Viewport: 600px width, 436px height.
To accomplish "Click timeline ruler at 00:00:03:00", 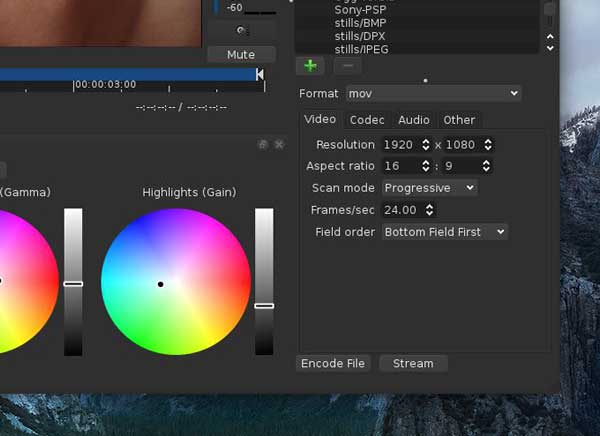I will click(106, 85).
